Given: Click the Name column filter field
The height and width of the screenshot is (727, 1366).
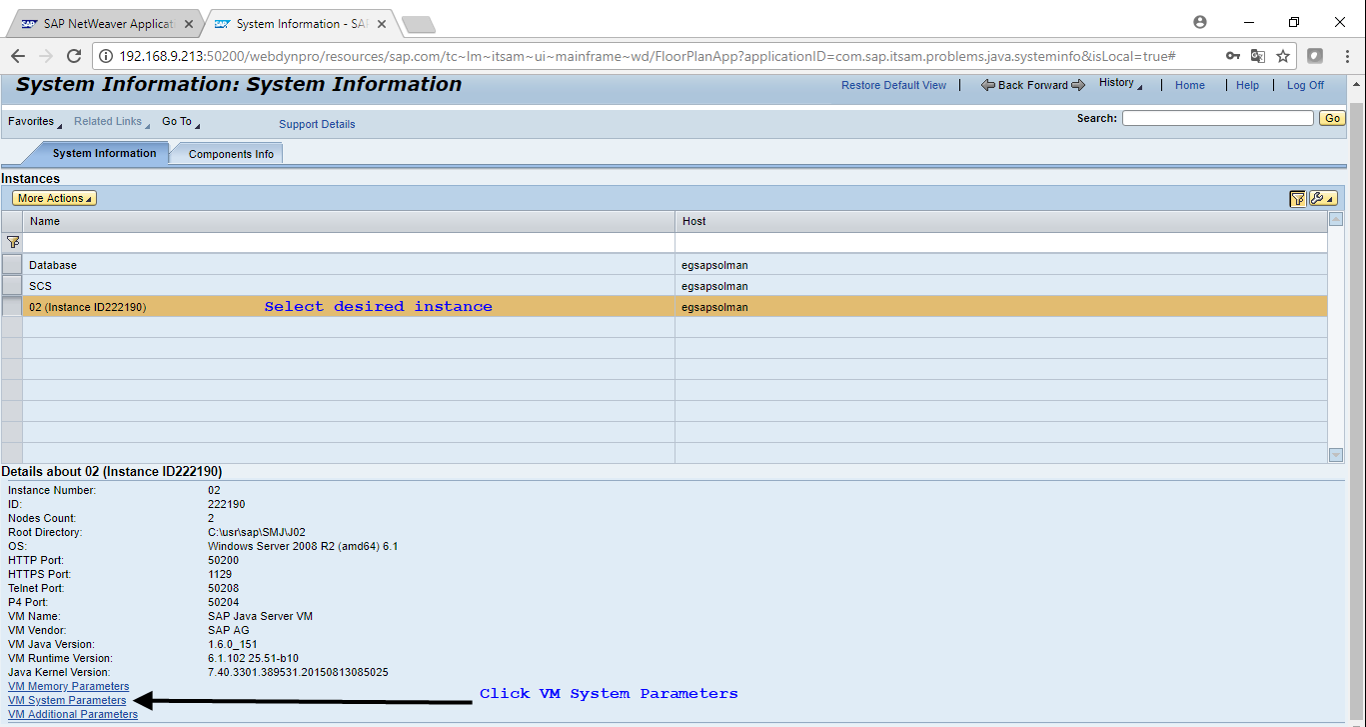Looking at the screenshot, I should (x=349, y=243).
